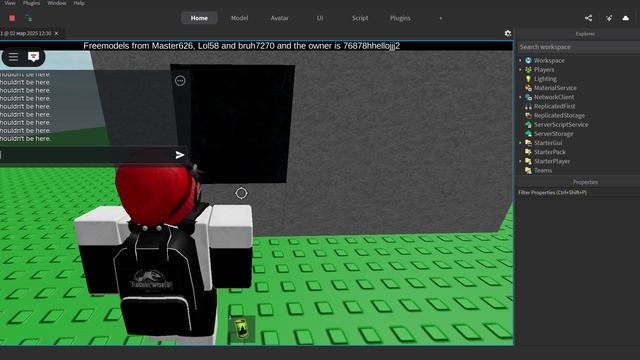Click the StarterPlayer icon
Screen dimensions: 640x360
(x=528, y=161)
